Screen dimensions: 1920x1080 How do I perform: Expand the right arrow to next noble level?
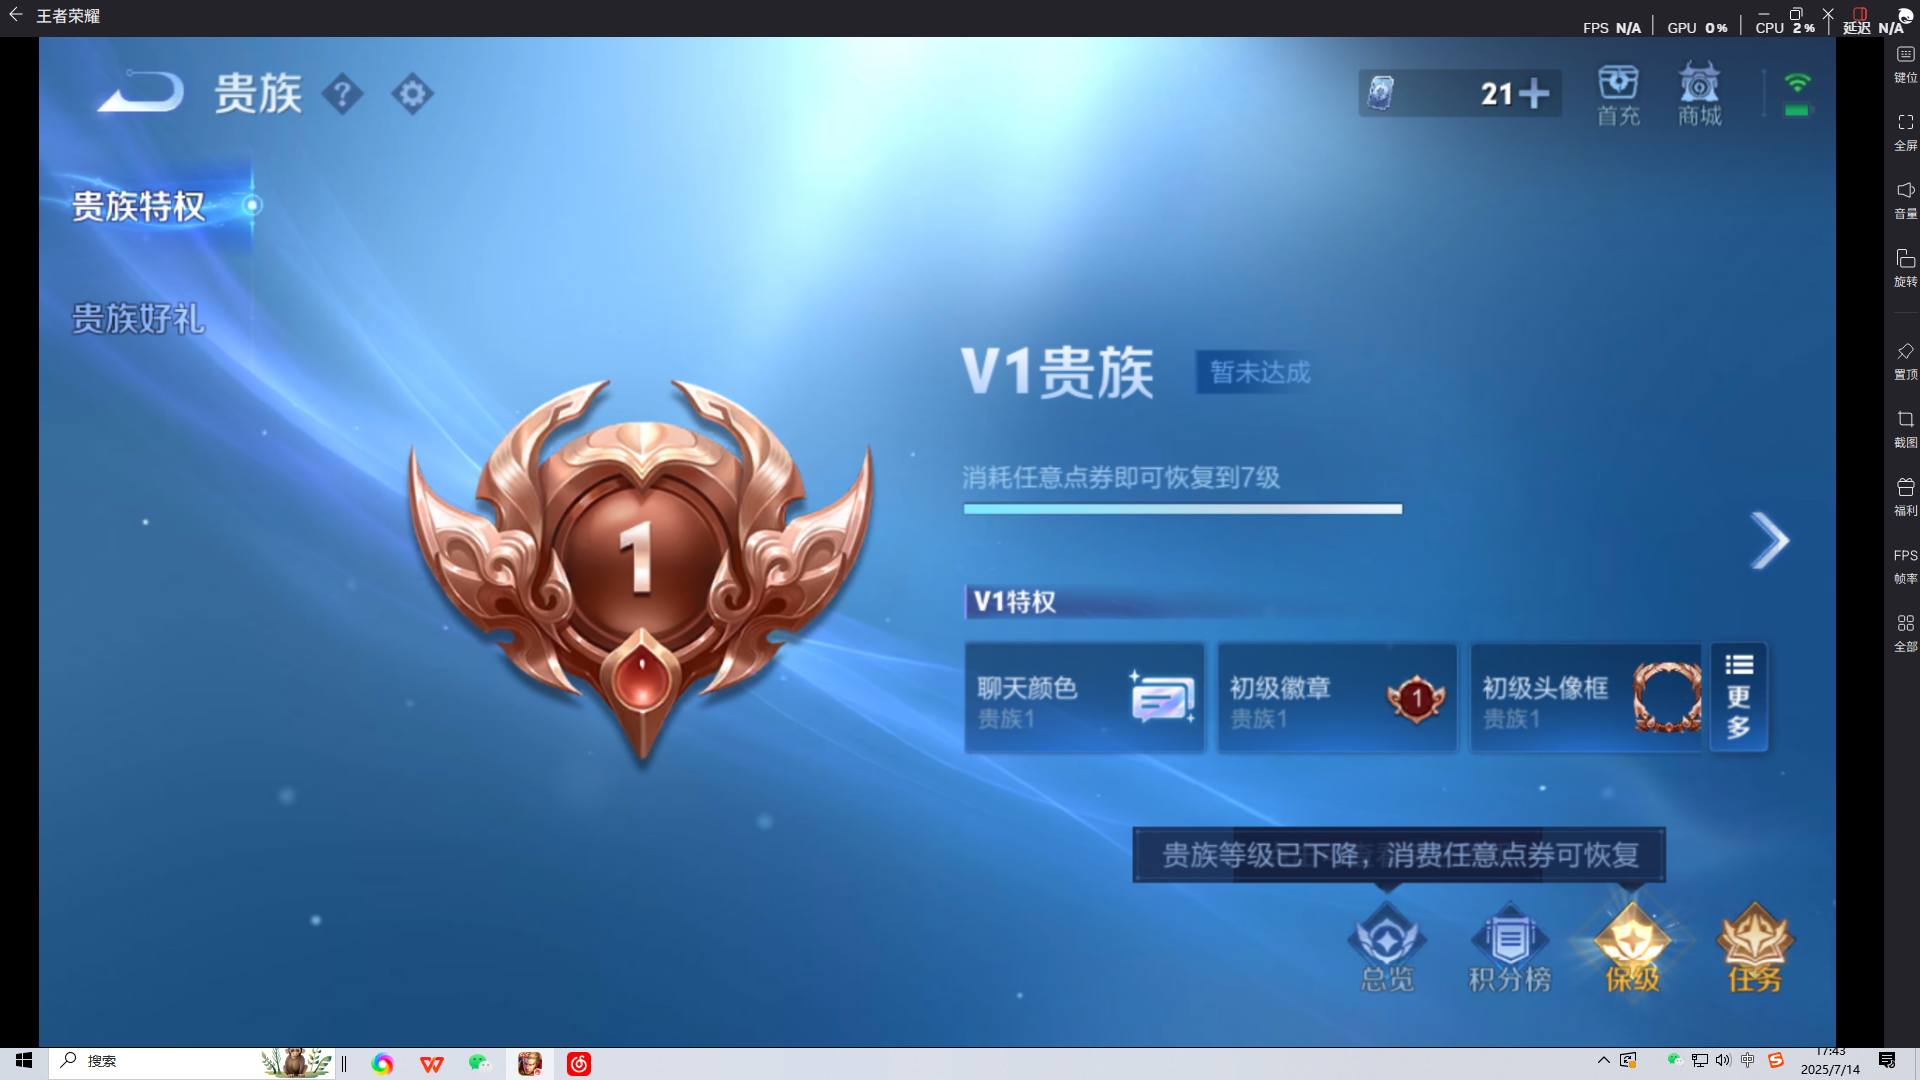pyautogui.click(x=1772, y=540)
